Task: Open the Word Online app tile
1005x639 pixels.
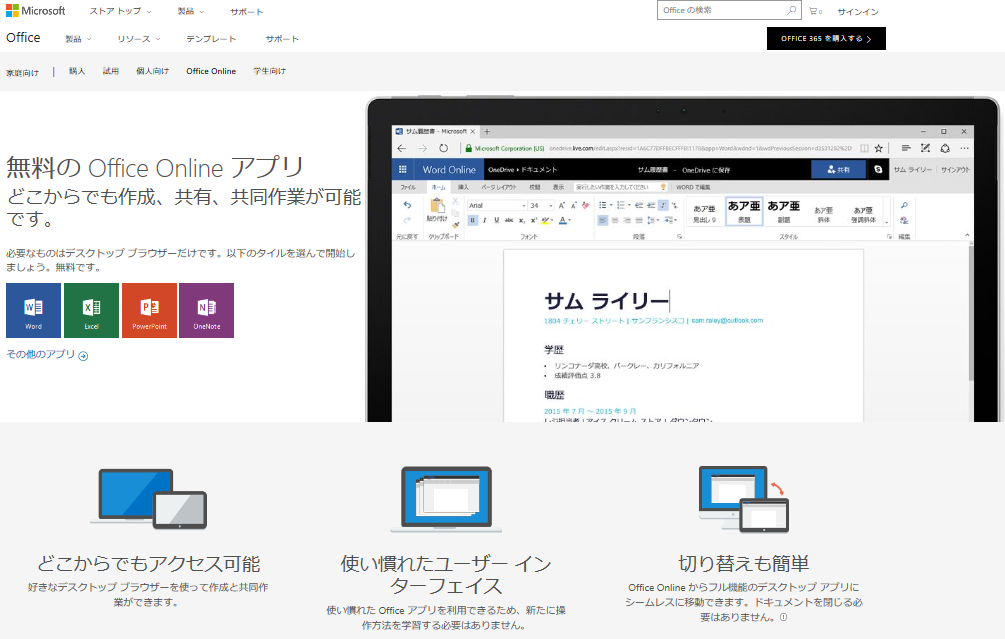Action: 33,310
